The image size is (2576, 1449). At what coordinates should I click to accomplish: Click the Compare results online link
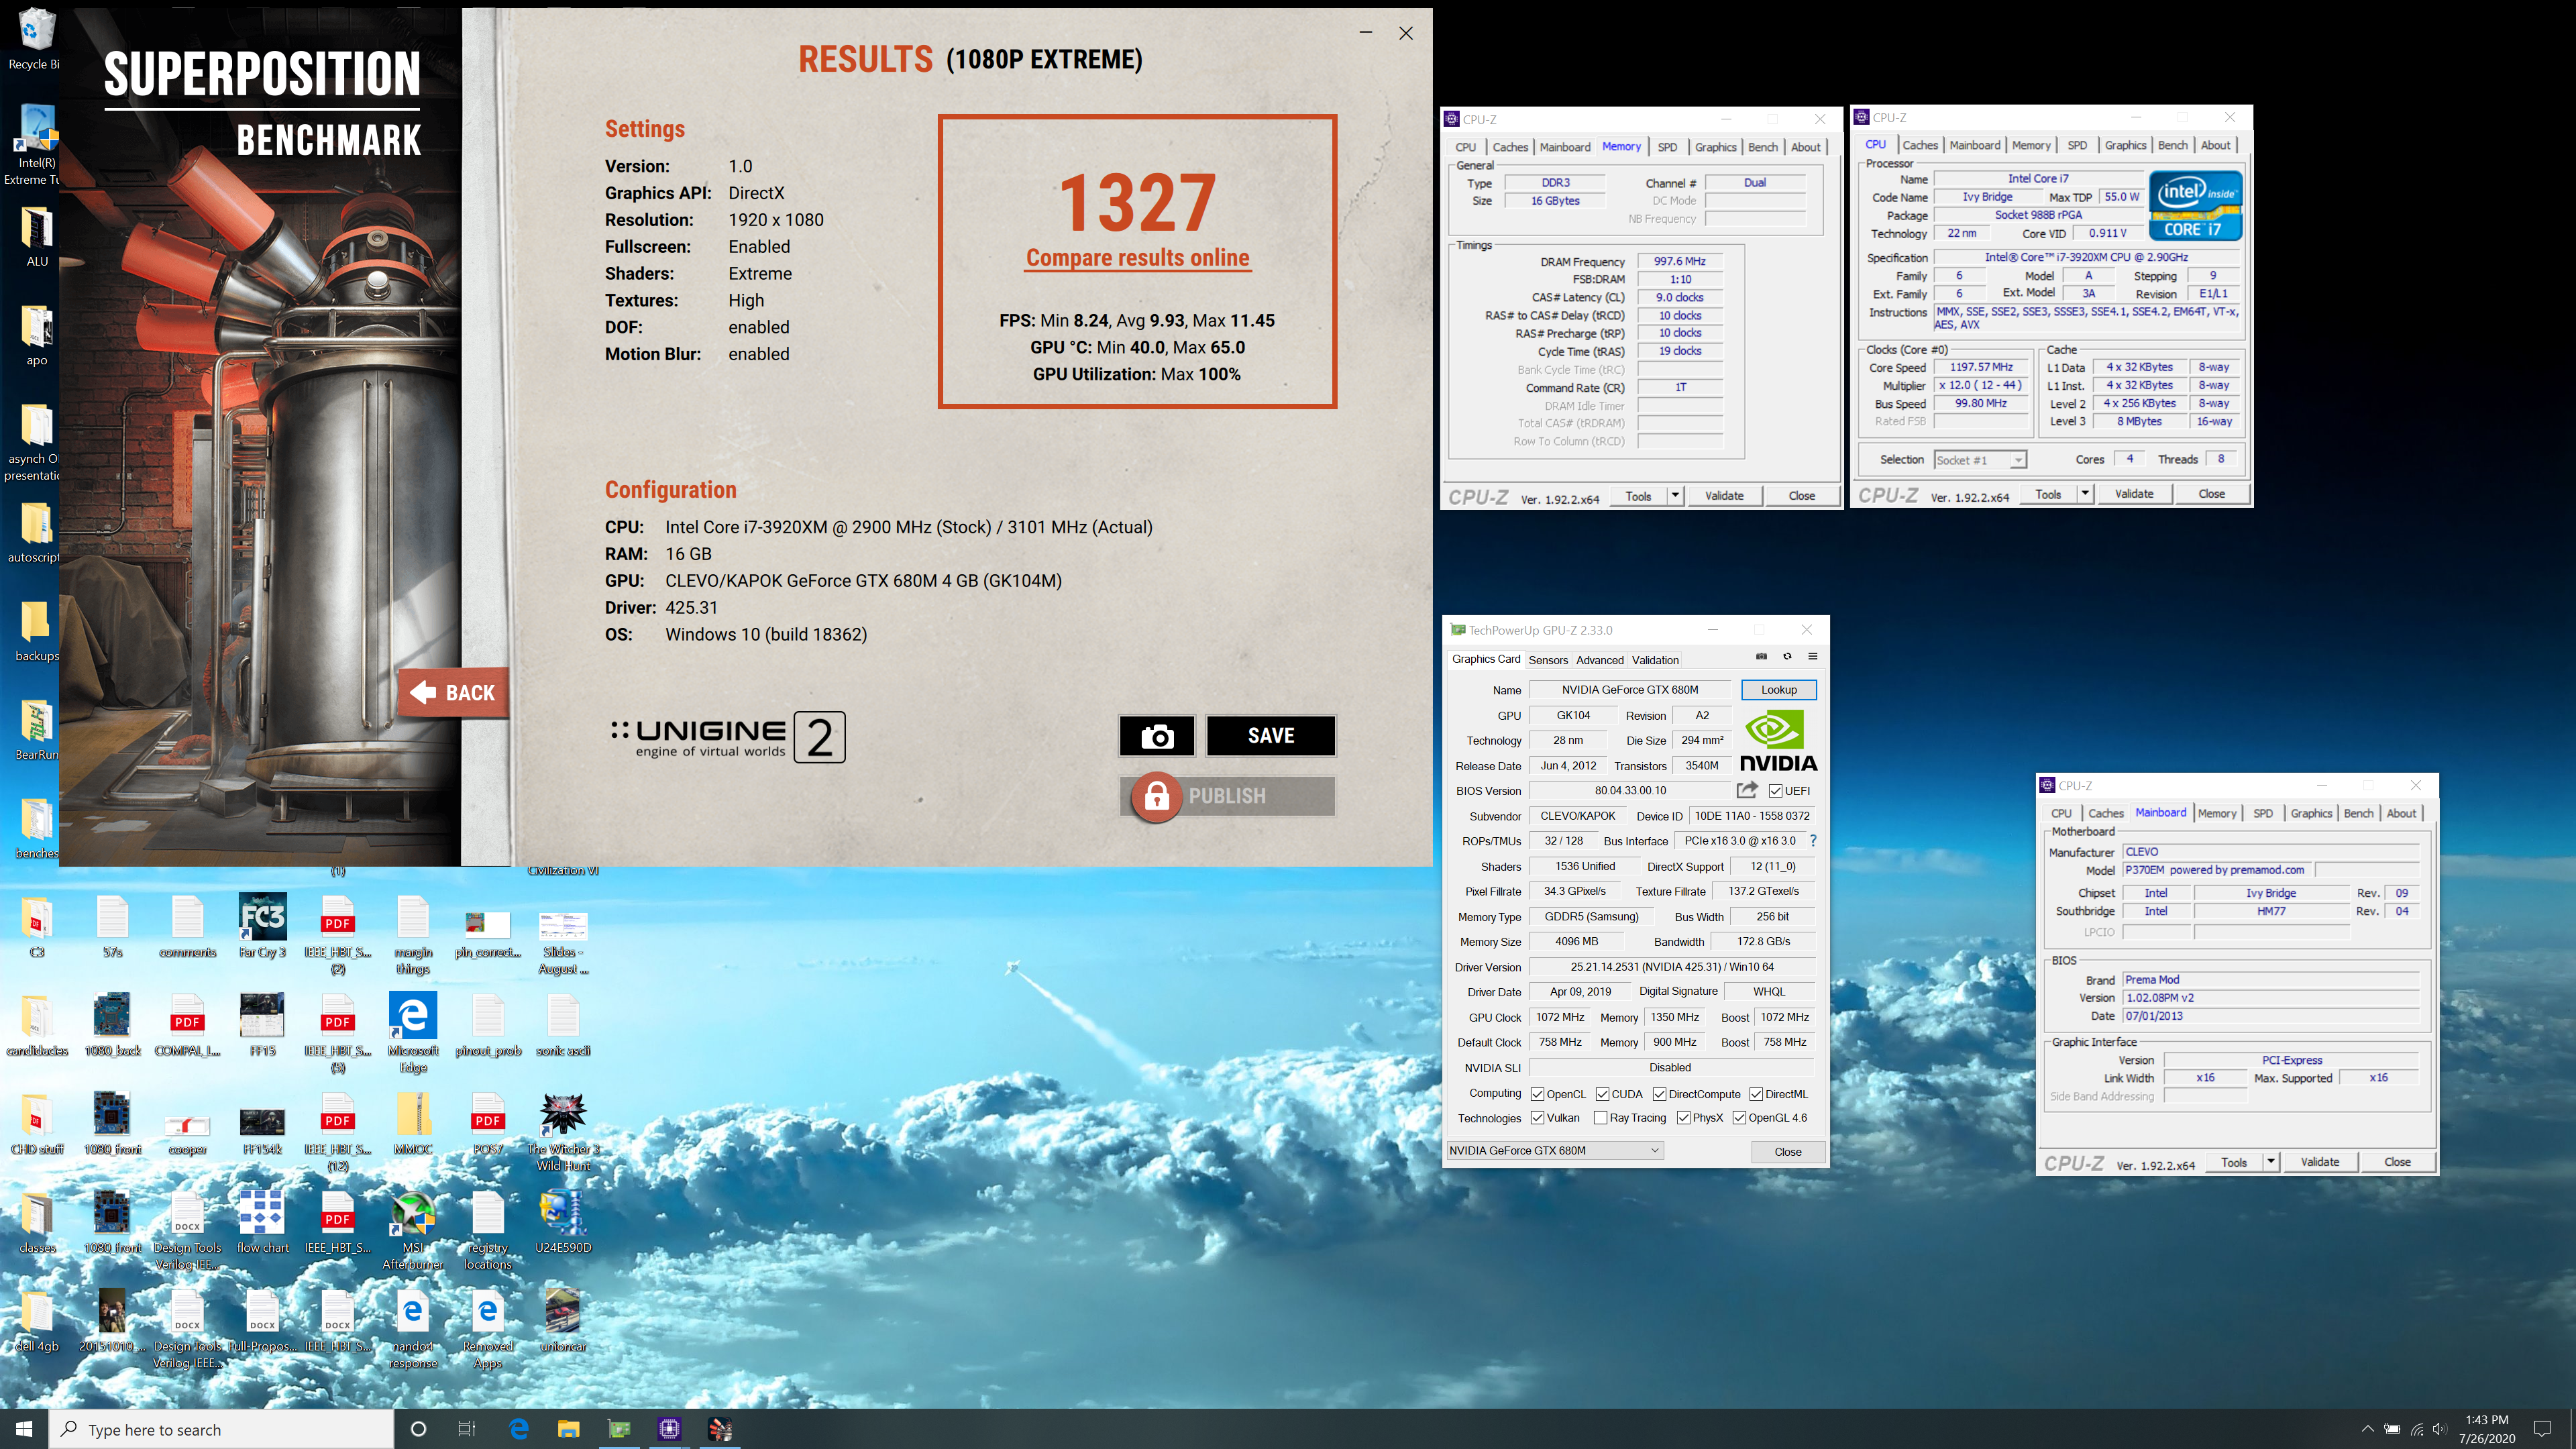click(x=1138, y=258)
